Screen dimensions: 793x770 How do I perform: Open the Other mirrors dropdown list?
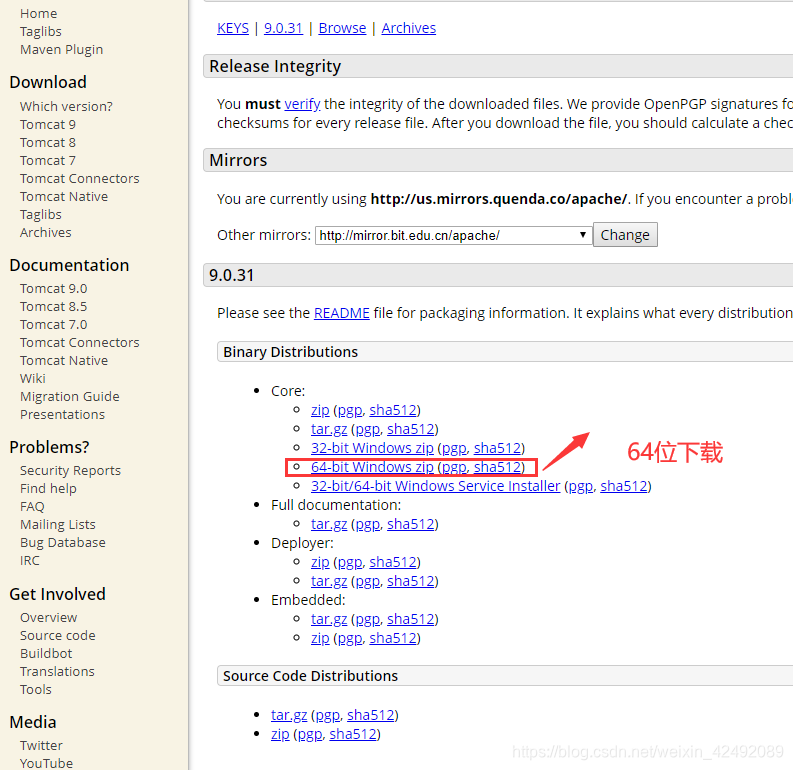pyautogui.click(x=453, y=235)
